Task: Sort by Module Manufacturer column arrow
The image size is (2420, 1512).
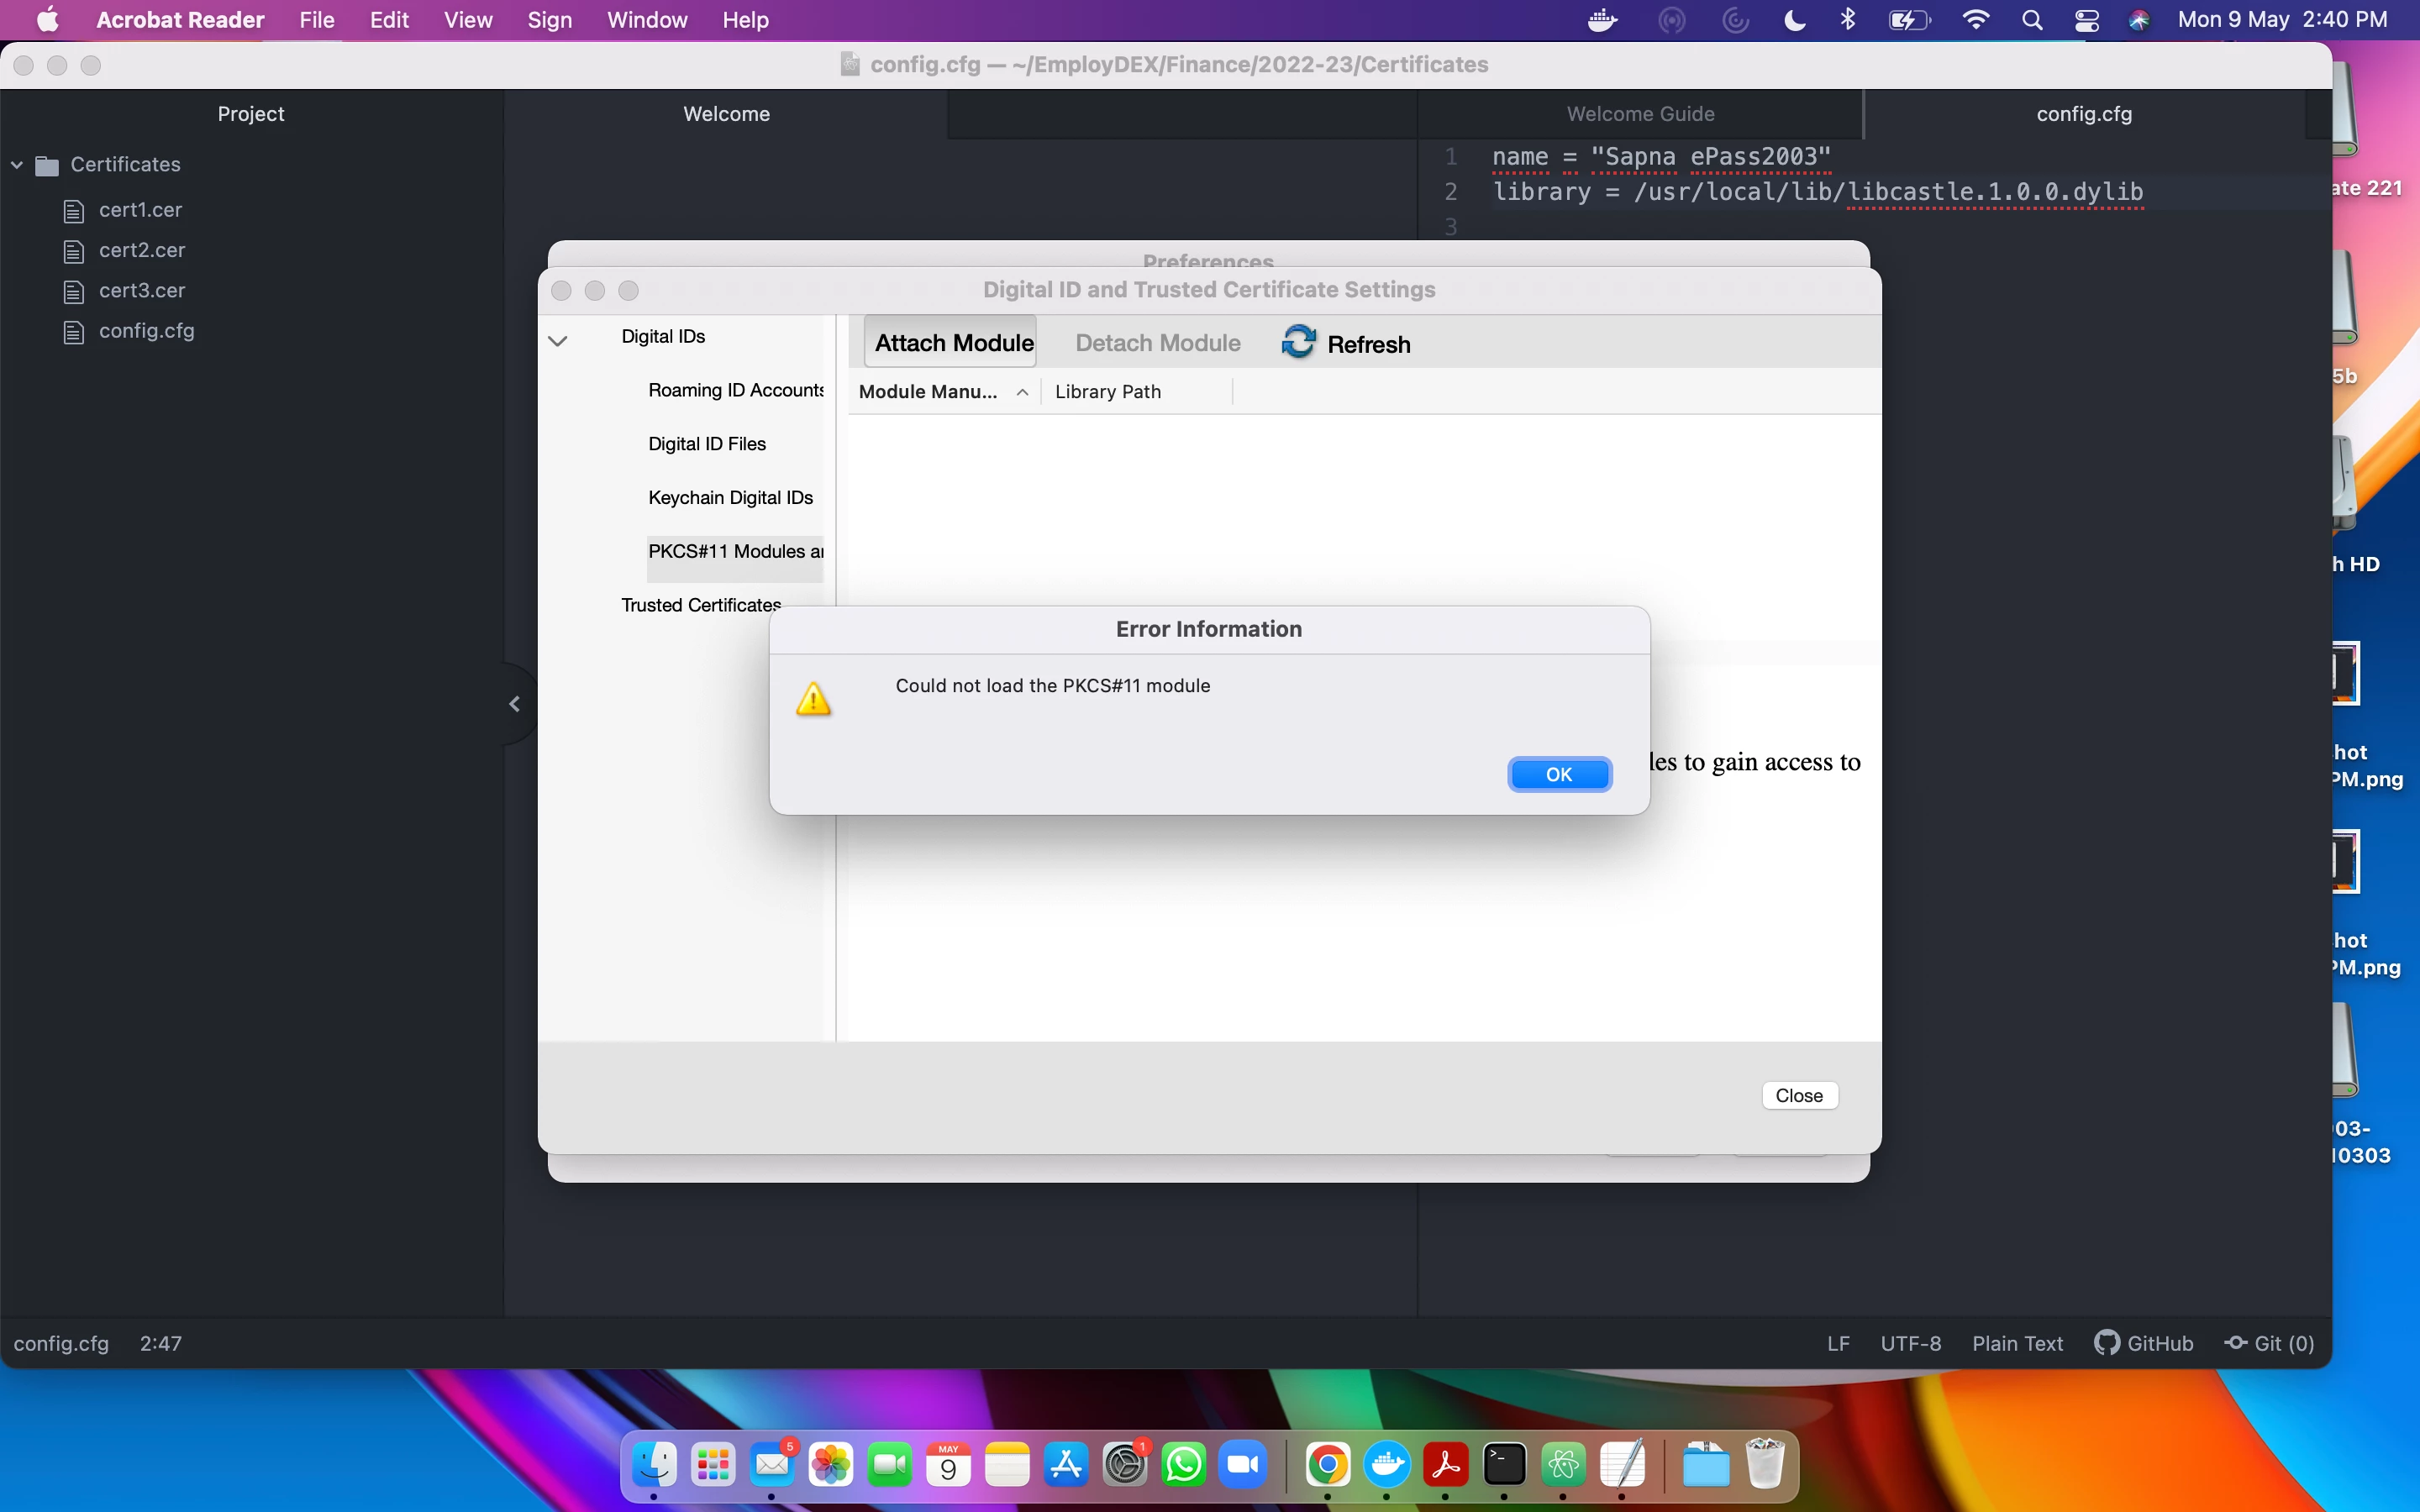Action: click(x=1022, y=392)
